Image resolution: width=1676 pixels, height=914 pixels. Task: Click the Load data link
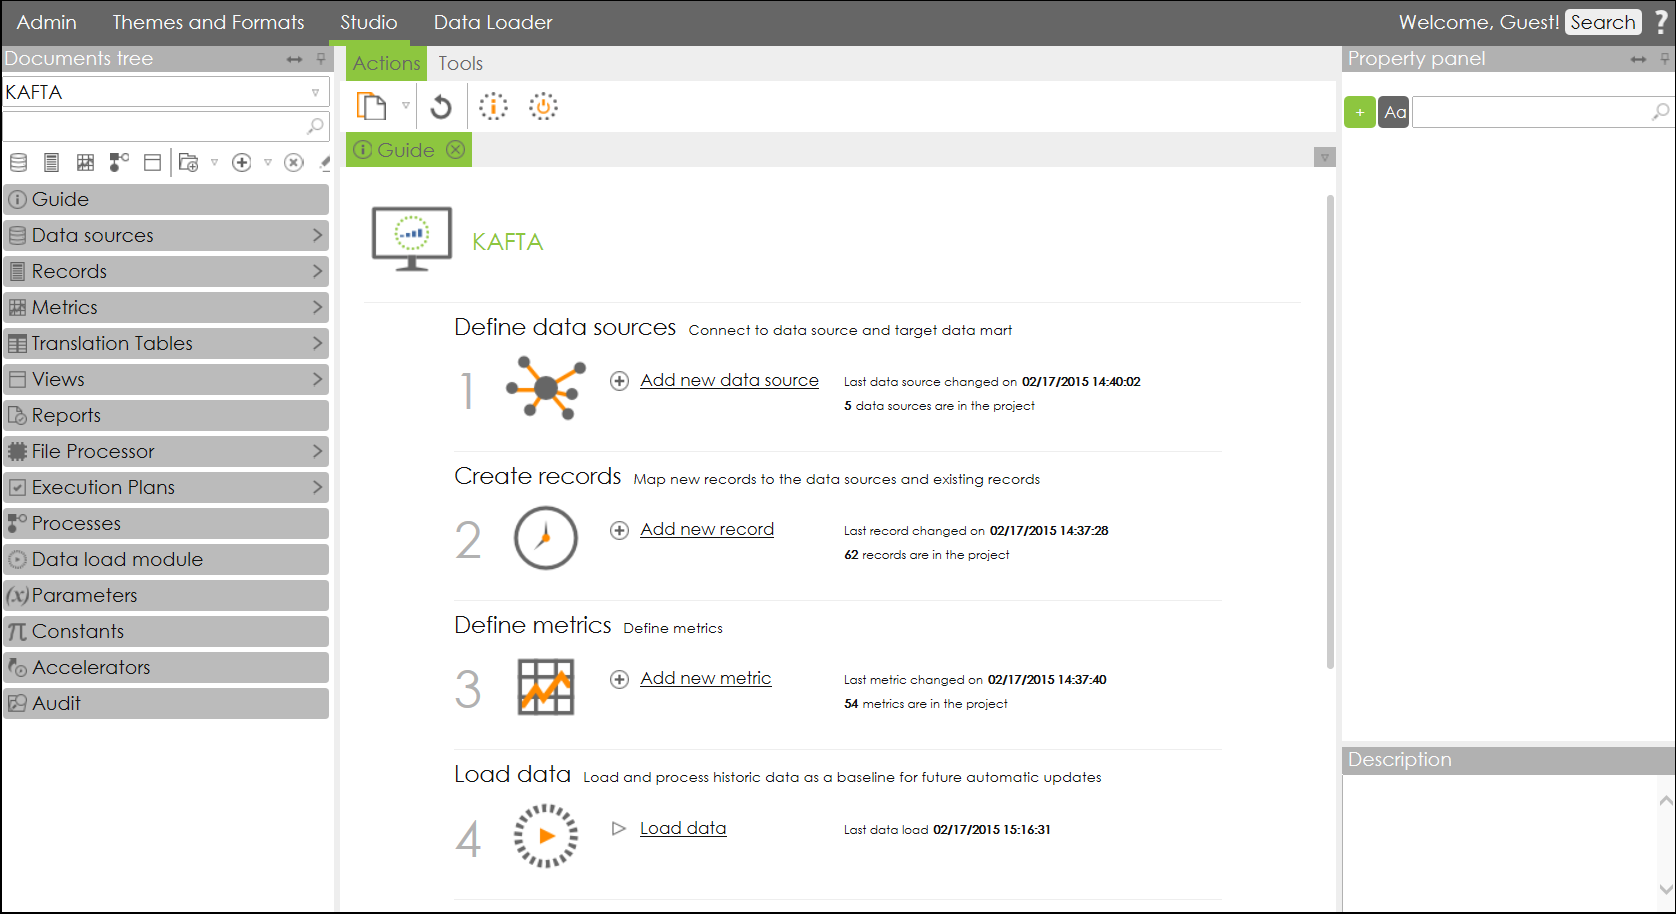[x=683, y=828]
